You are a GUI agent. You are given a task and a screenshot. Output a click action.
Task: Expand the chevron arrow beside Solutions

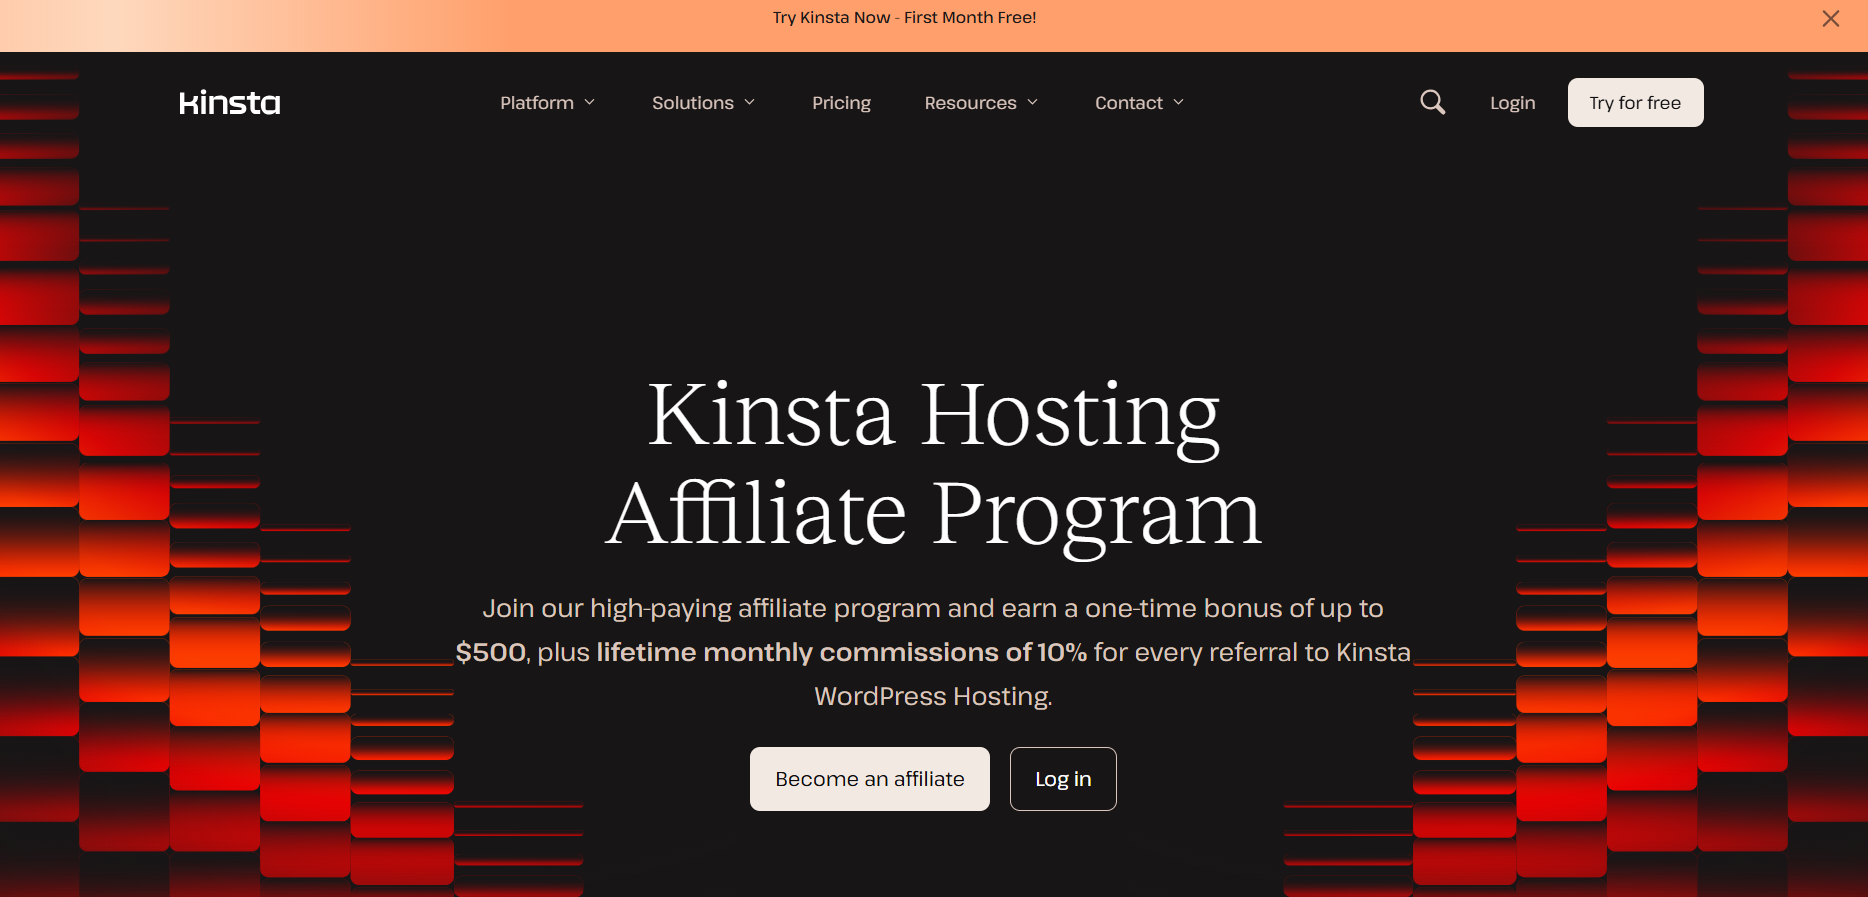[x=750, y=103]
